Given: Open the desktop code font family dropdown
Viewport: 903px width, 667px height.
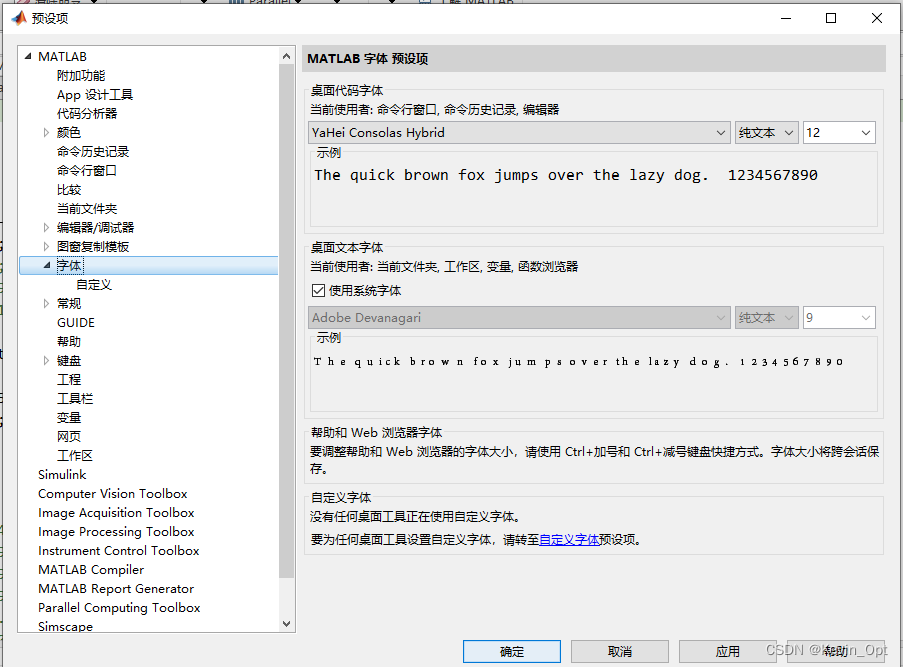Looking at the screenshot, I should 722,132.
